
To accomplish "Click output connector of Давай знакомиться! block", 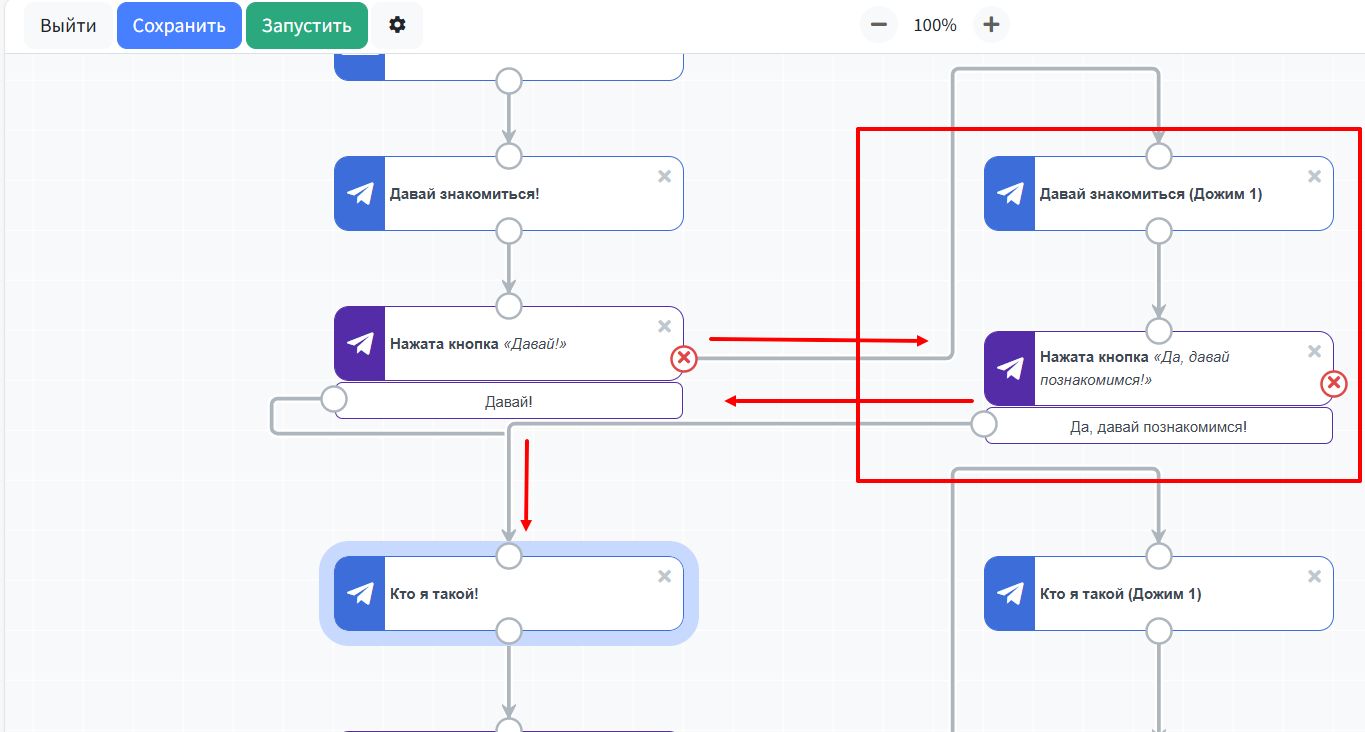I will (509, 231).
